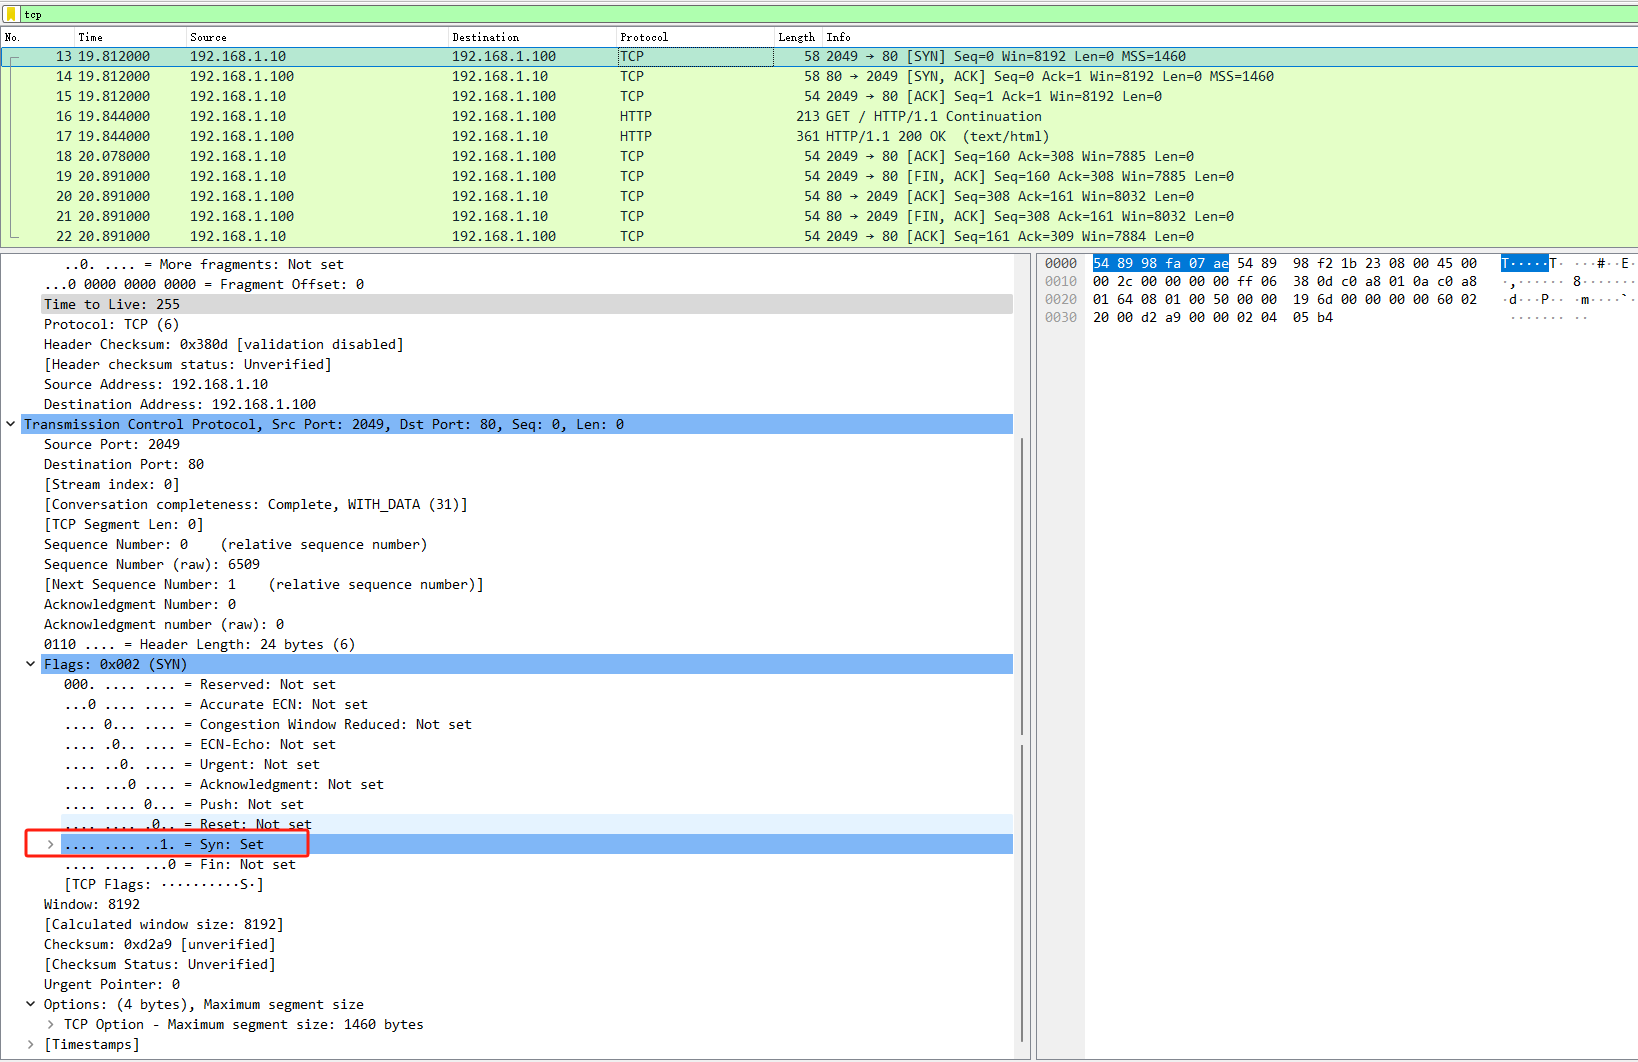This screenshot has width=1638, height=1062.
Task: Collapse the Transmission Control Protocol tree node
Action: (11, 424)
